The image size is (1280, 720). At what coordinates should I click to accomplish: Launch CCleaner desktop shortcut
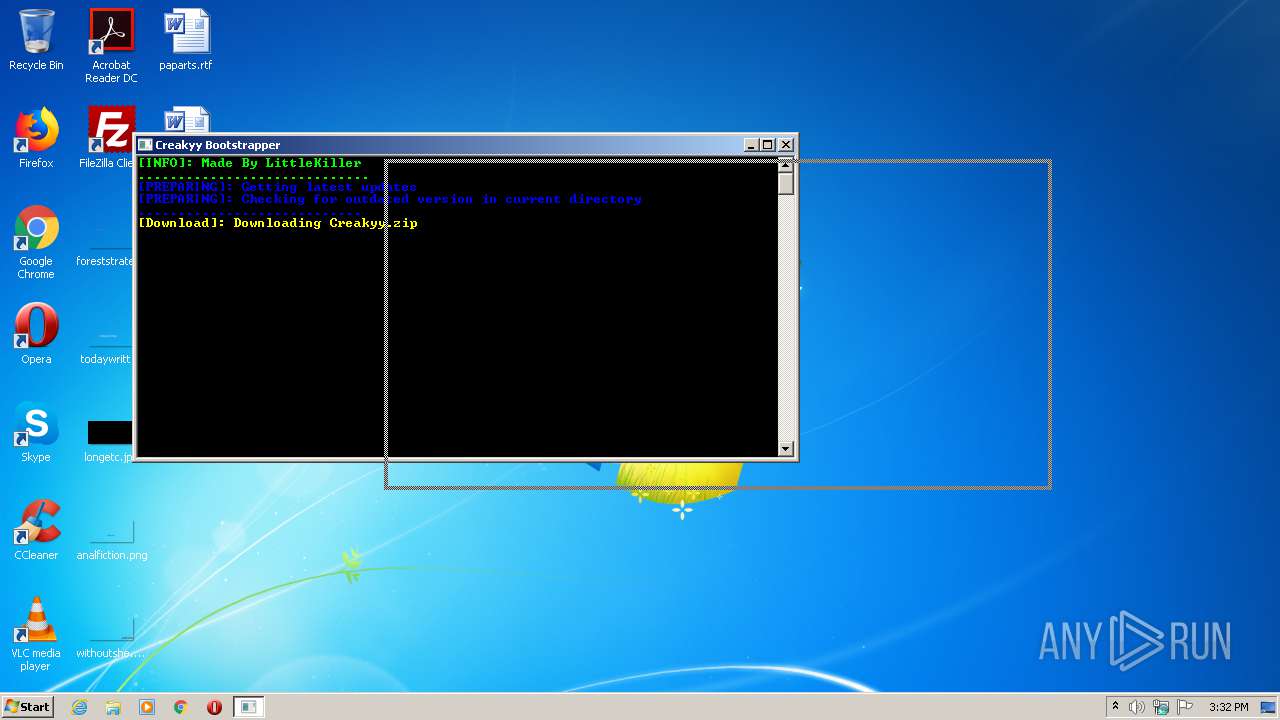tap(36, 530)
